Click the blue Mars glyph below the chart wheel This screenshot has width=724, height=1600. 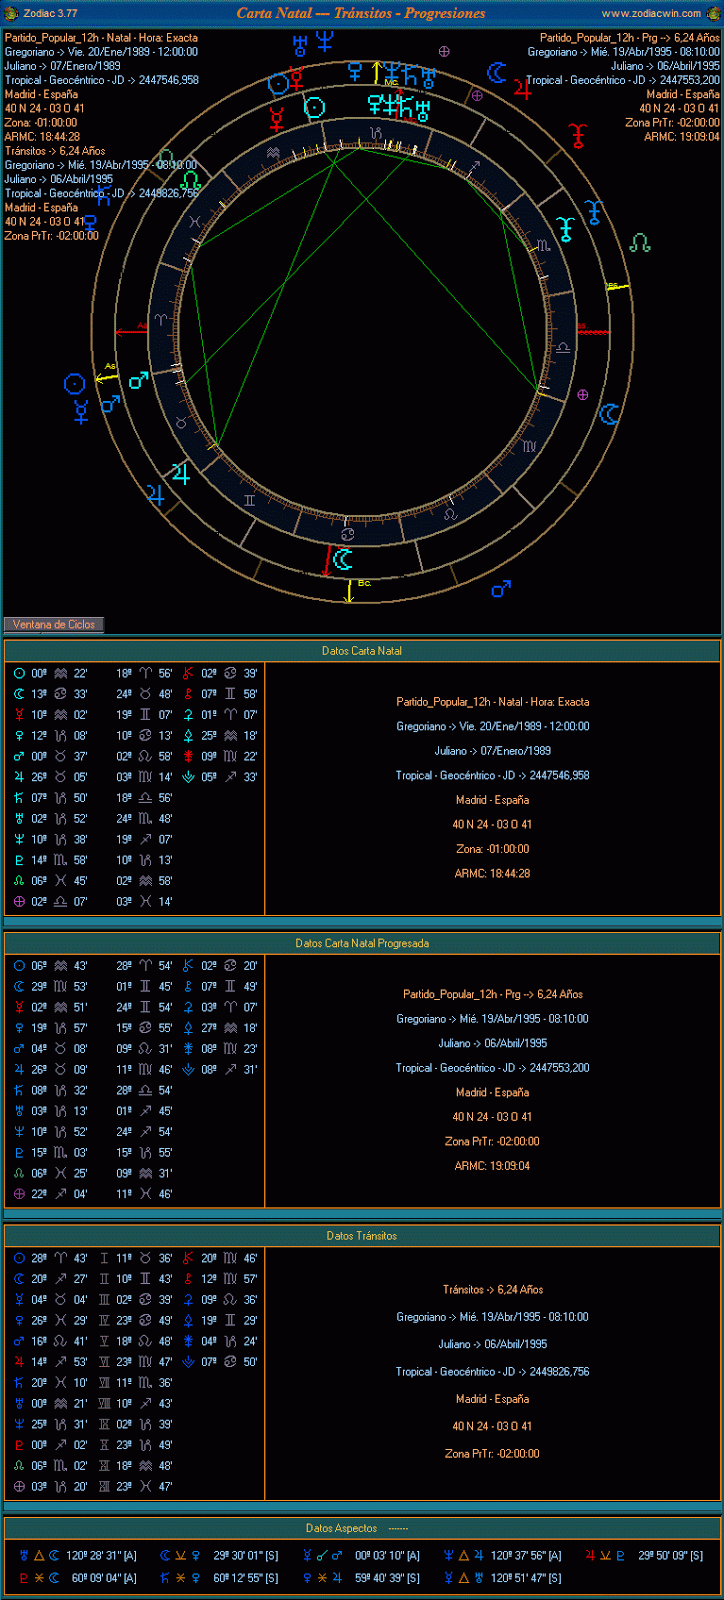(x=501, y=589)
